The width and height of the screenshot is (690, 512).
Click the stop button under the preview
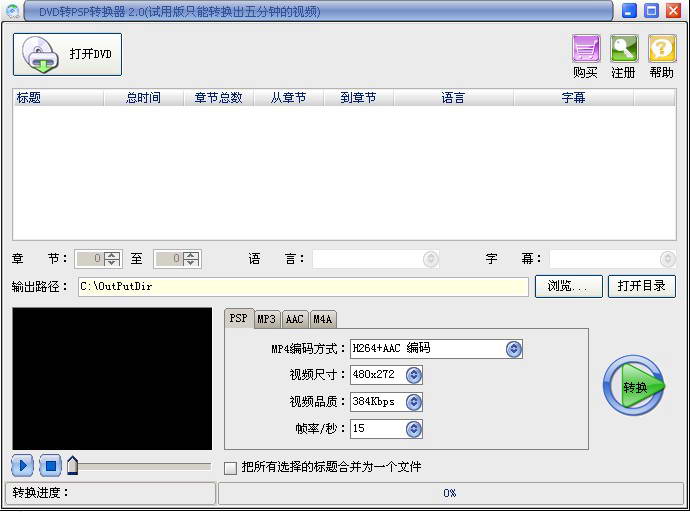(51, 465)
